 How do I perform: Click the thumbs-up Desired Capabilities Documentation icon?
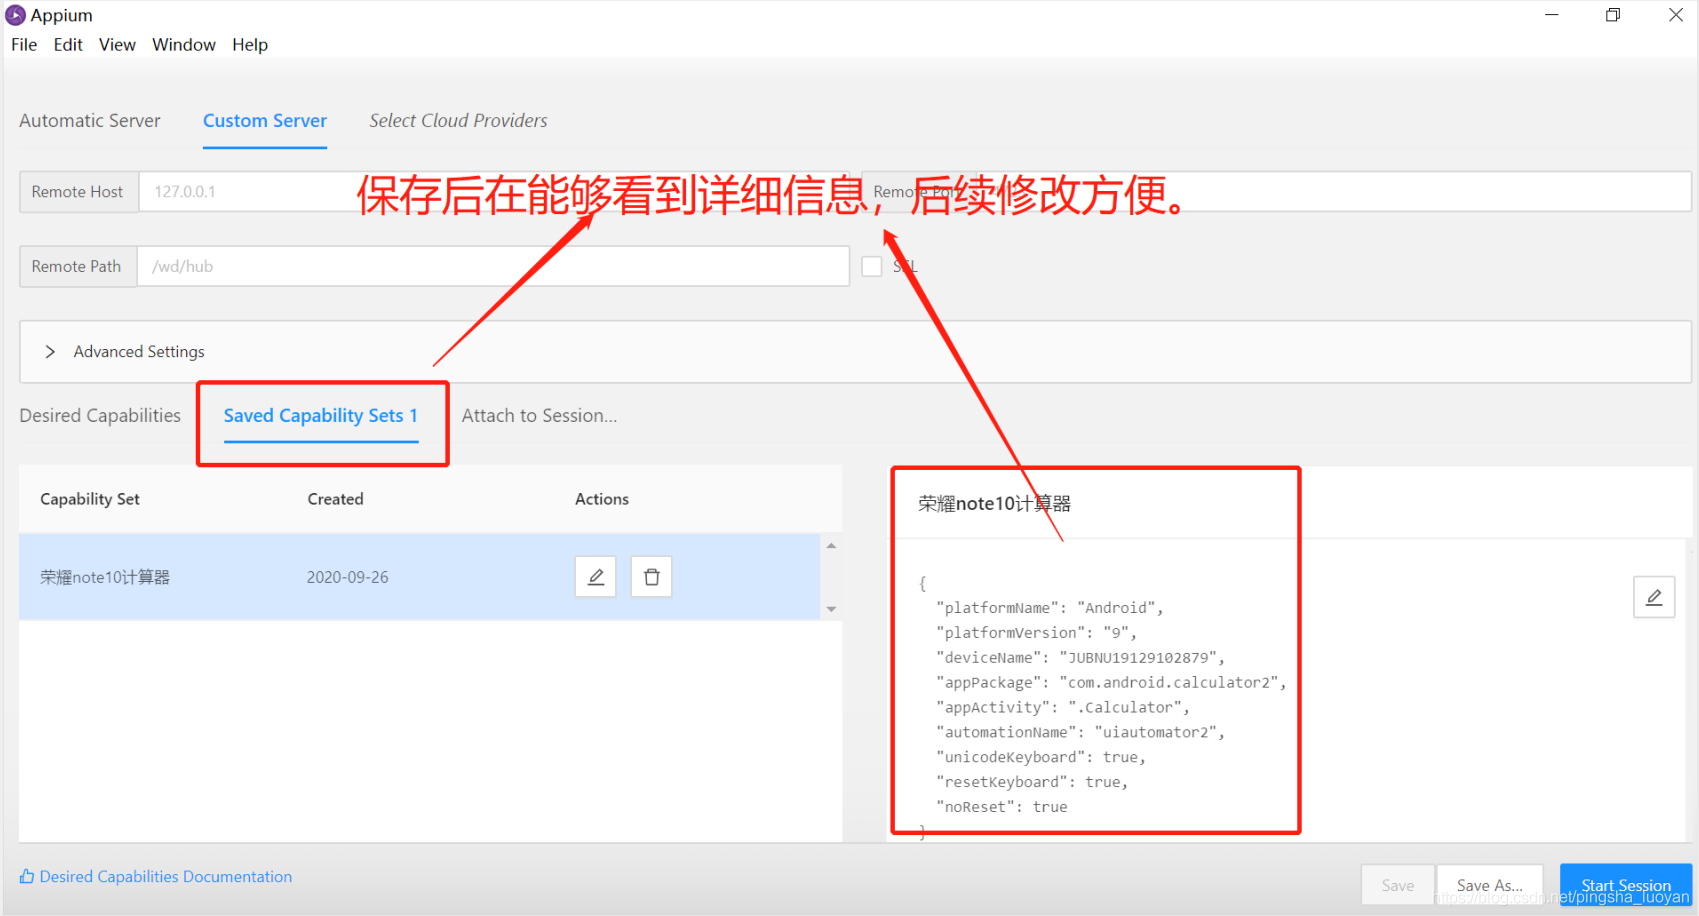tap(27, 877)
